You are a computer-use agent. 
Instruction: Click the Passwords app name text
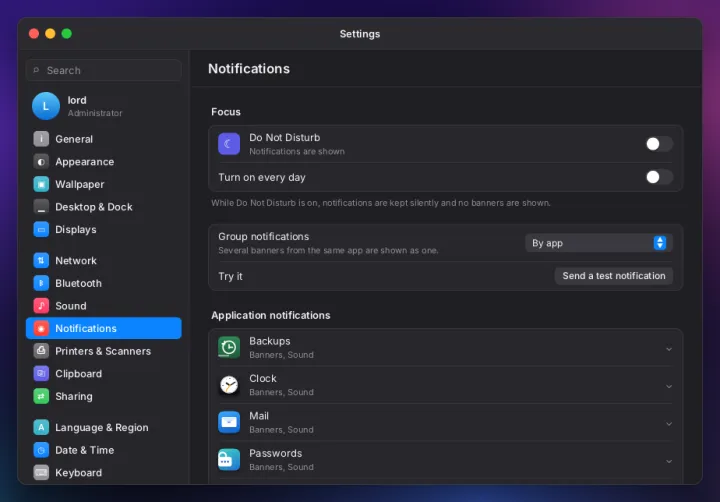tap(276, 453)
